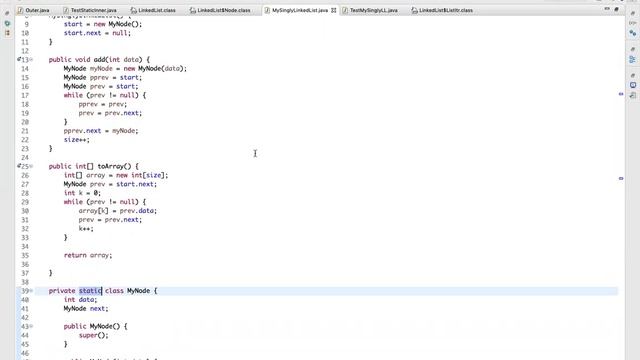Place cursor on 'size++;' line
The height and width of the screenshot is (360, 640).
click(76, 140)
